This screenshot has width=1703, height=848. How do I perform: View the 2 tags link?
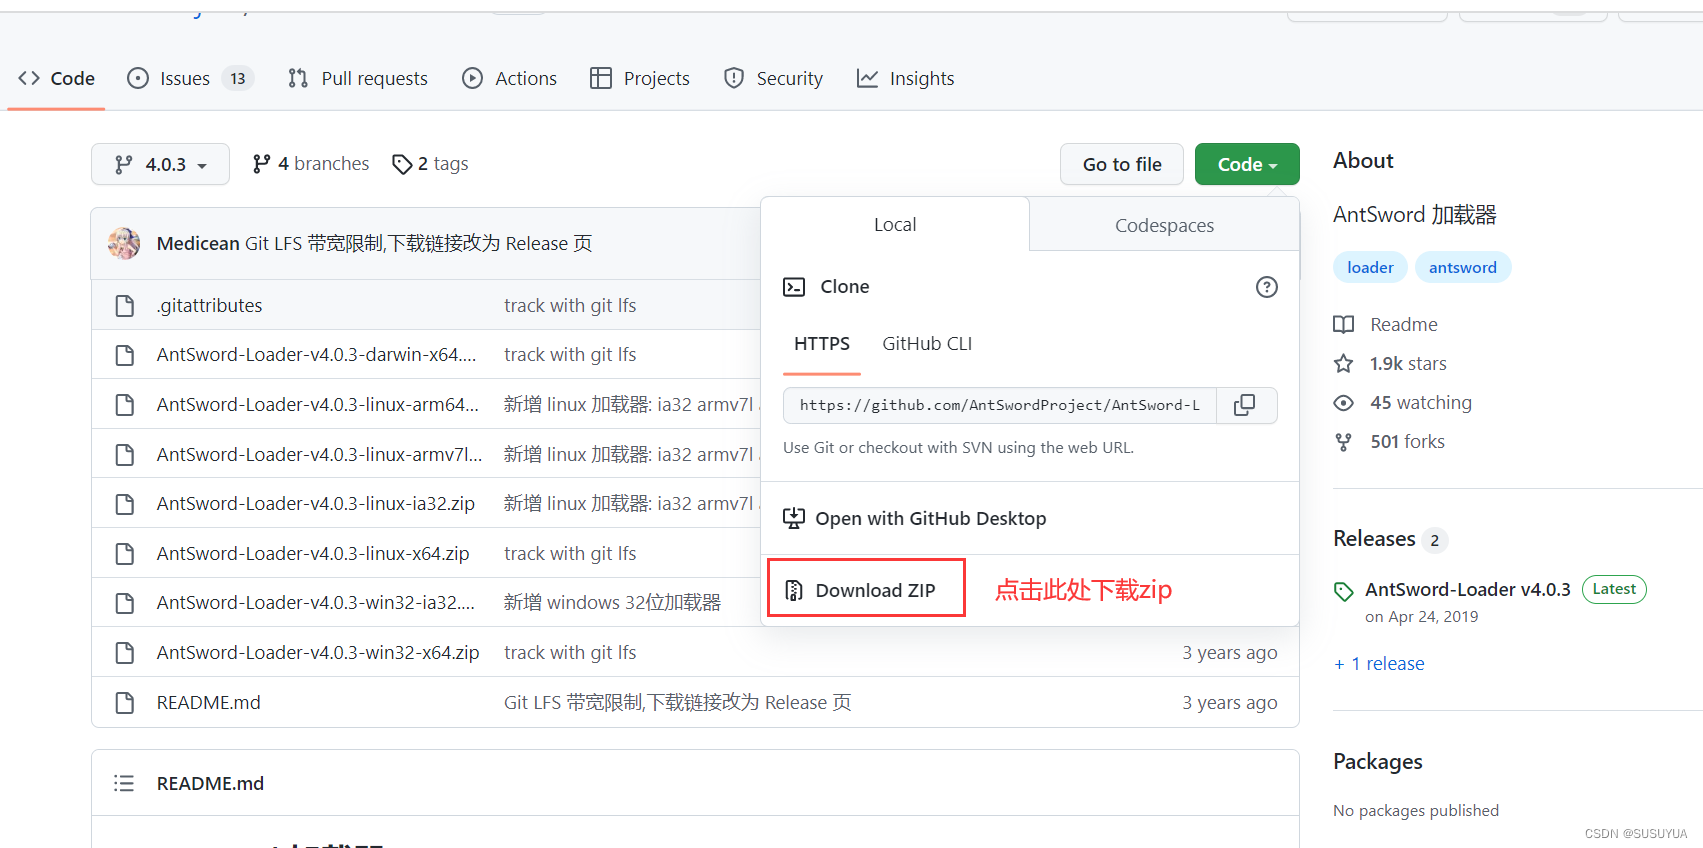(x=430, y=163)
